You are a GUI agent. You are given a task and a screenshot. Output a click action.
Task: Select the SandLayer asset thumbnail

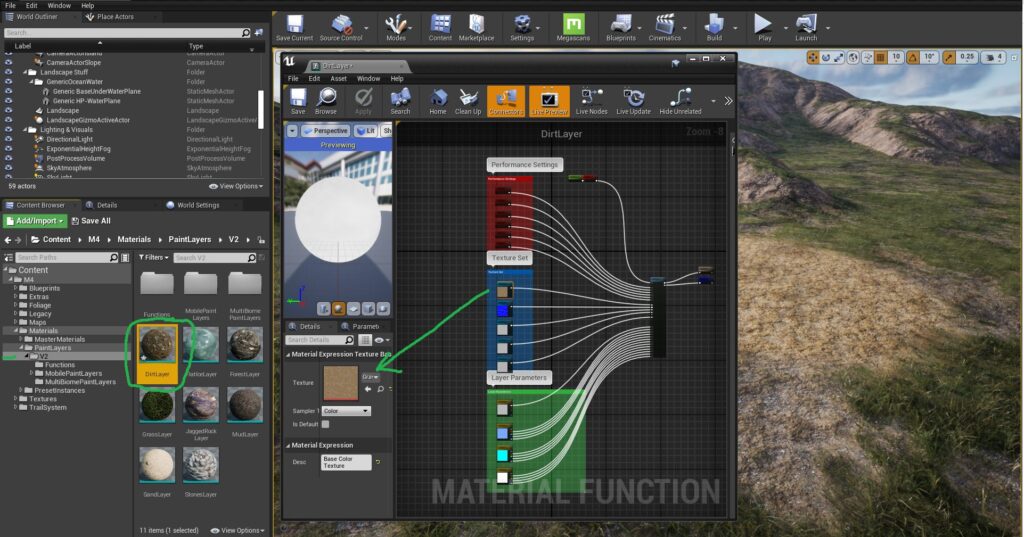(x=157, y=465)
